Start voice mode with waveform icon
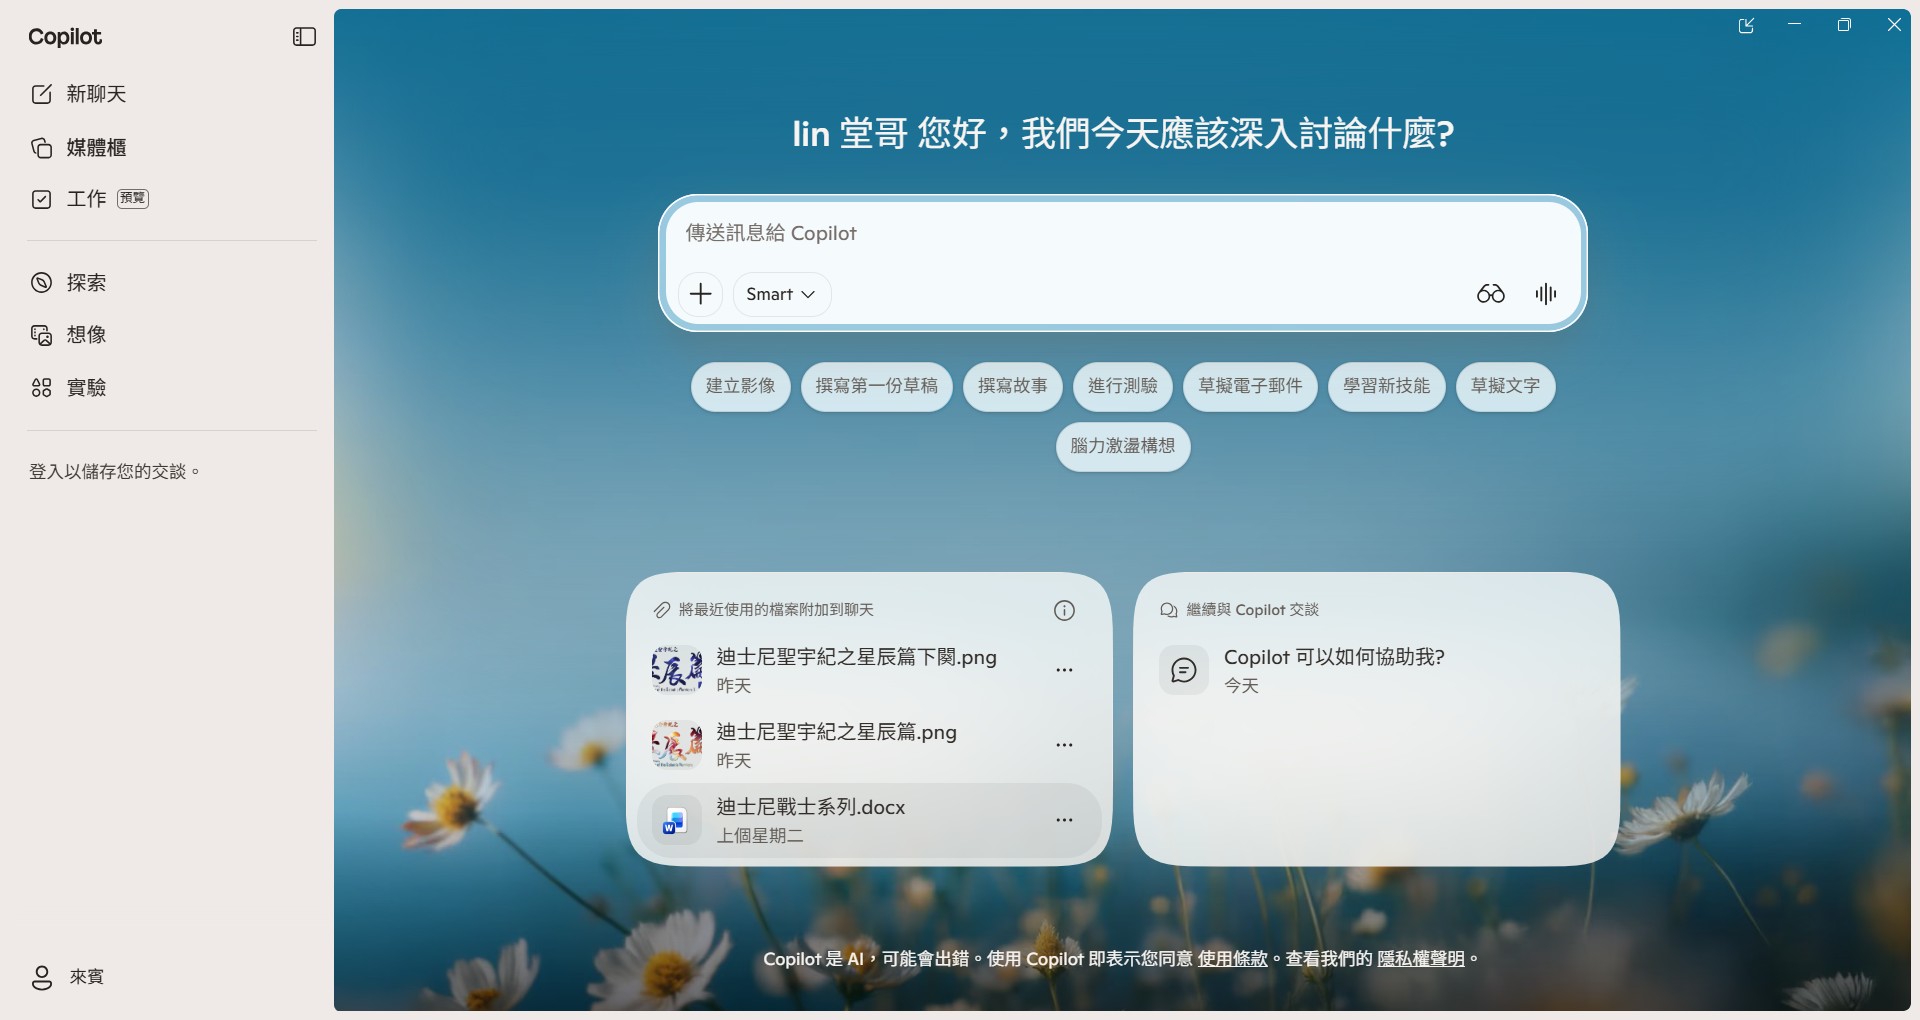1920x1020 pixels. 1546,294
